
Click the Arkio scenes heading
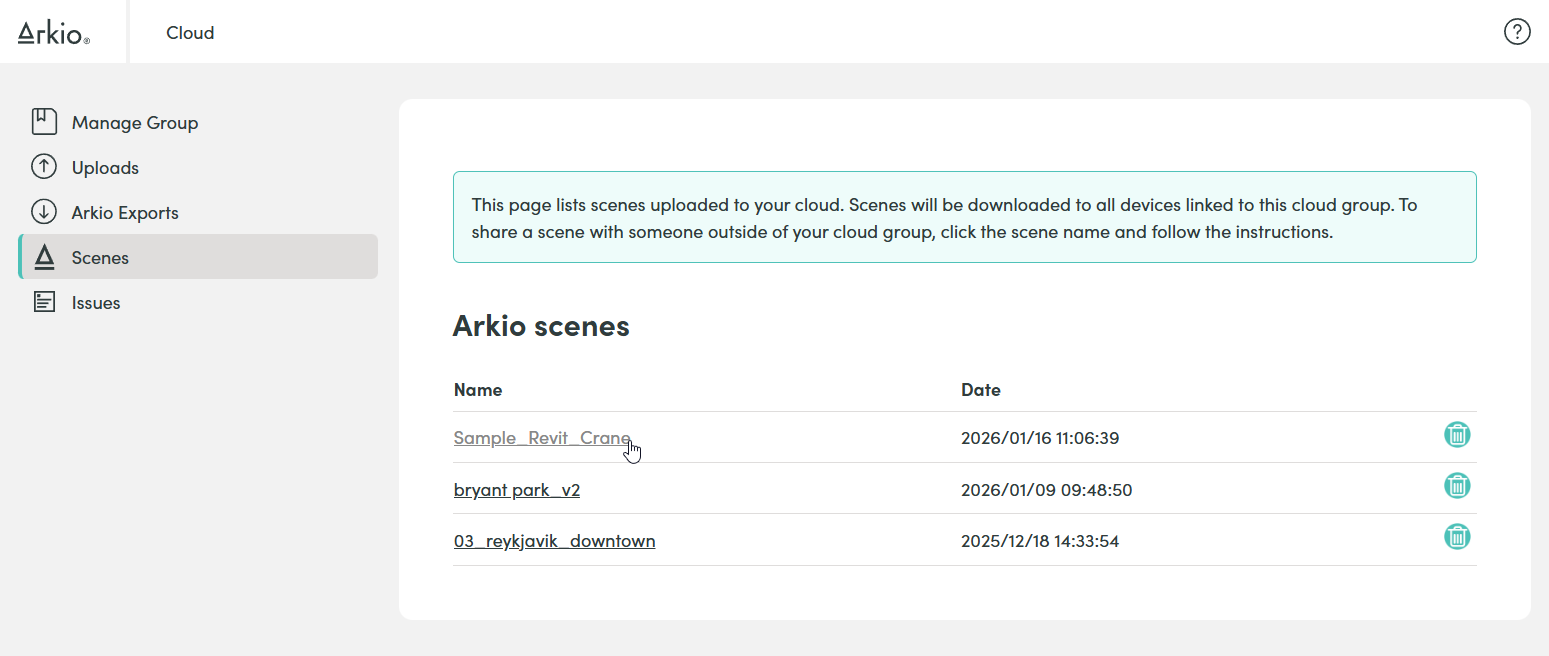click(x=541, y=326)
